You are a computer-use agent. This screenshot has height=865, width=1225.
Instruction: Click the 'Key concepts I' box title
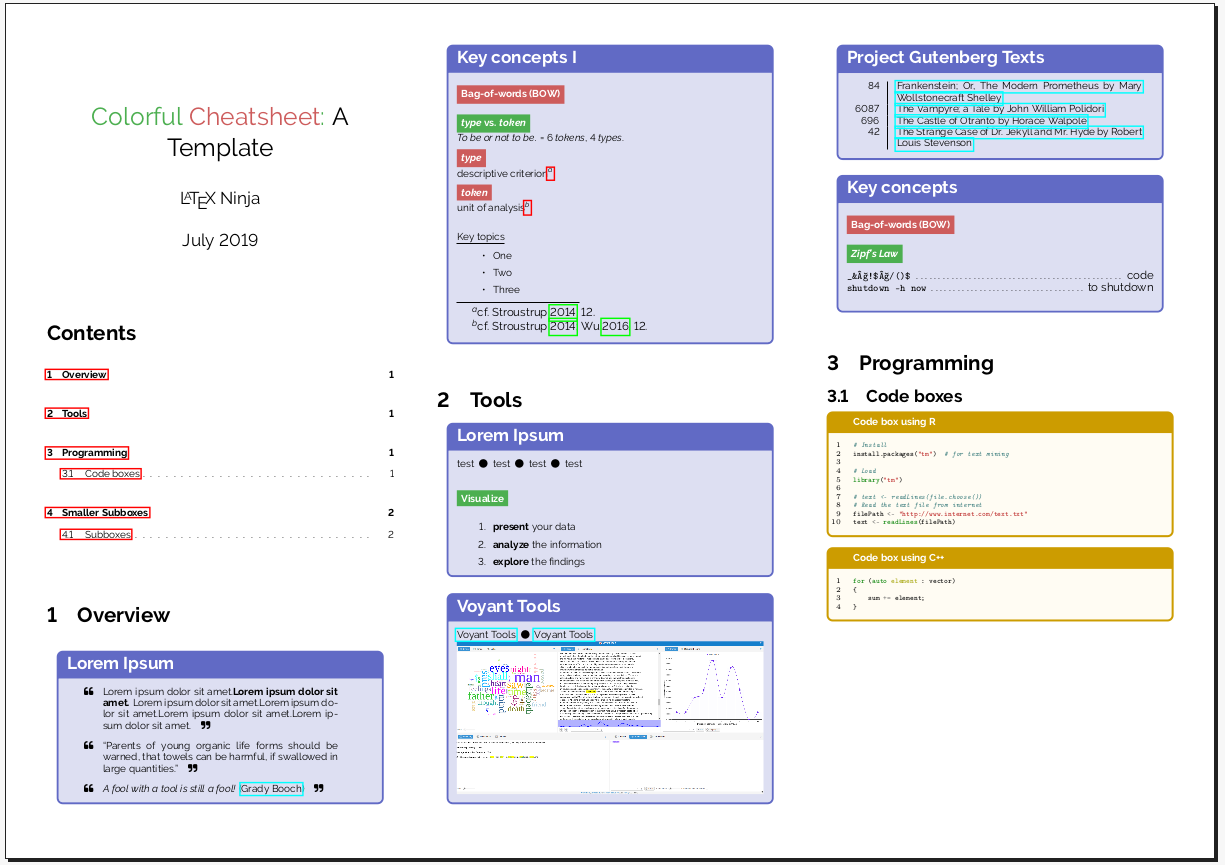[517, 58]
